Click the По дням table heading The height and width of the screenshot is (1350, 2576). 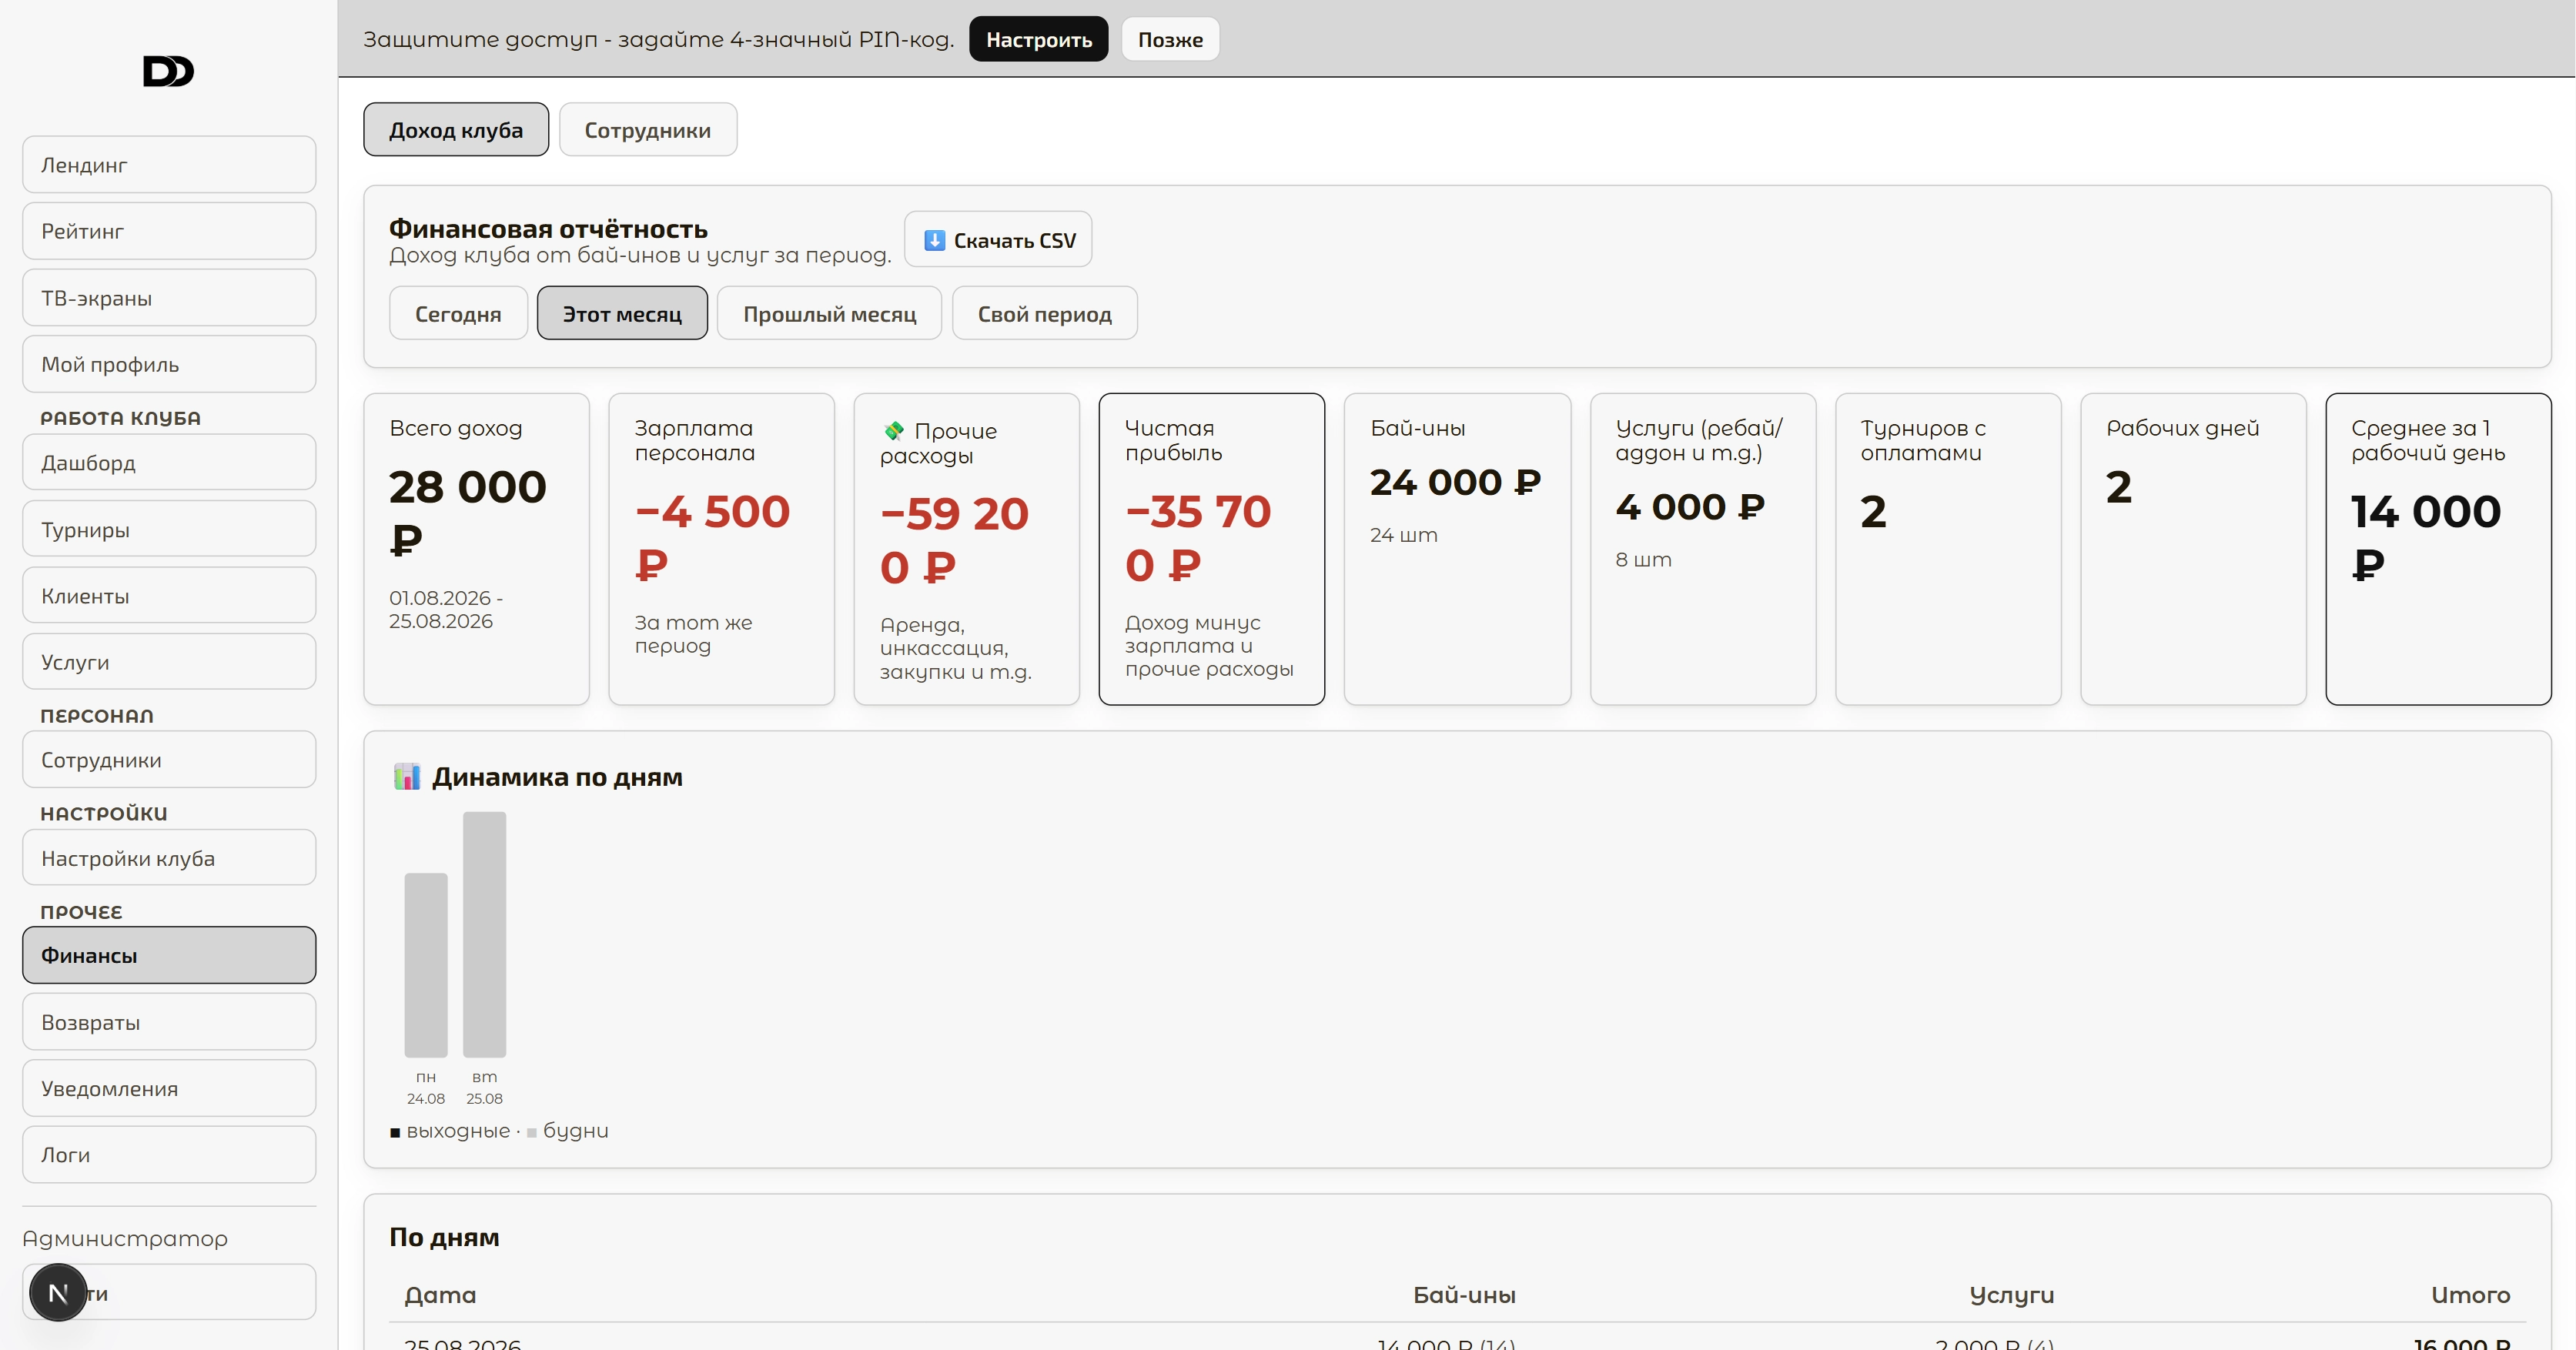pos(444,1237)
